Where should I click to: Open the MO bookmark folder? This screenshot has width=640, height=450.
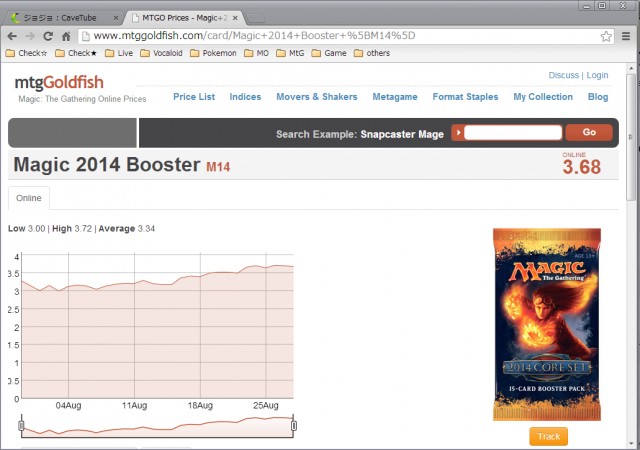256,53
